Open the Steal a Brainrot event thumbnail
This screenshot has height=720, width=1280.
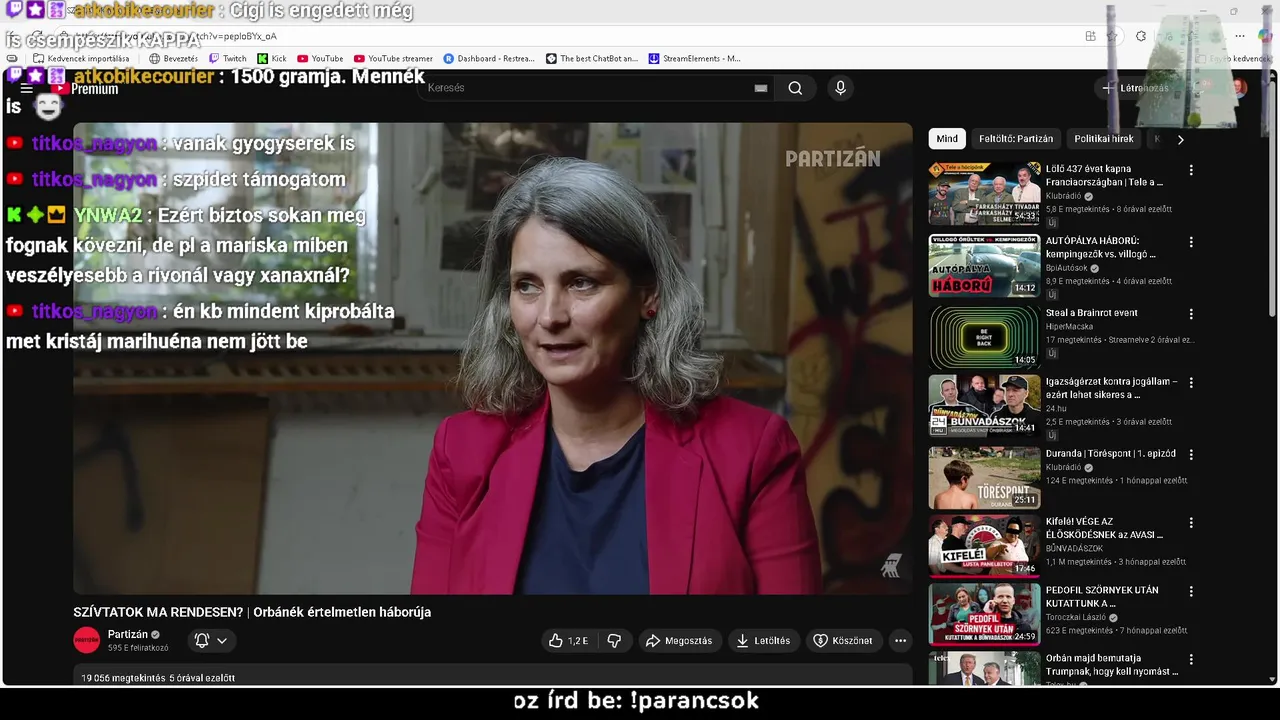[x=984, y=337]
